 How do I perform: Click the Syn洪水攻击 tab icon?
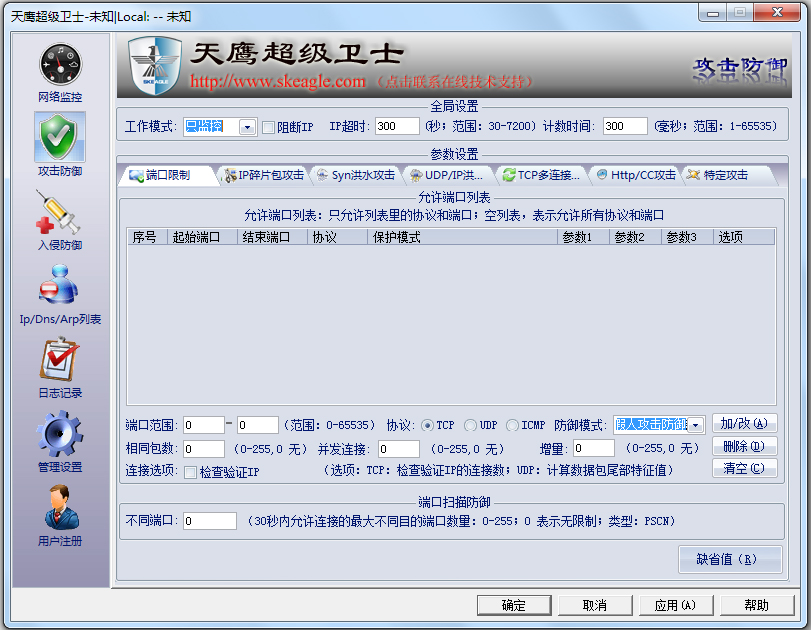click(x=322, y=175)
